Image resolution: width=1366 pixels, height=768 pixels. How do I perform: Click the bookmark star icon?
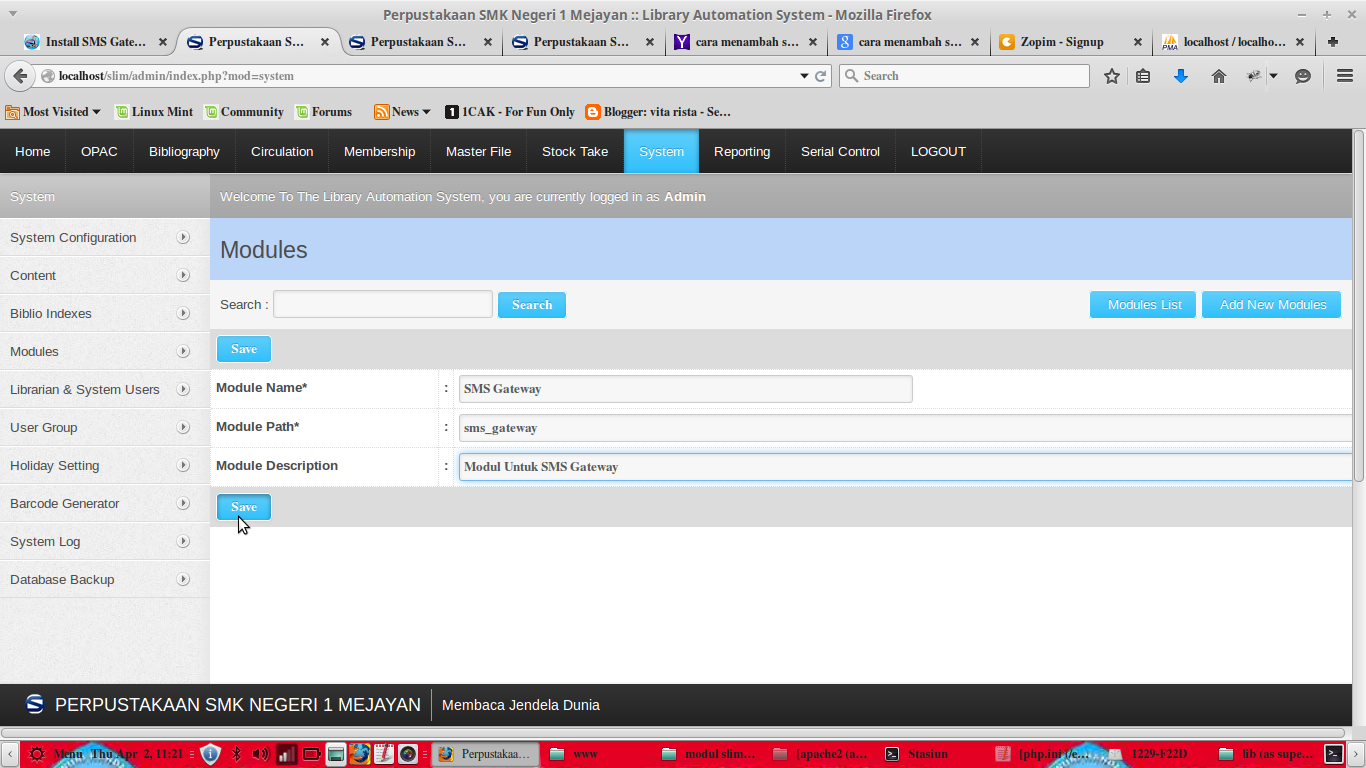[x=1111, y=76]
